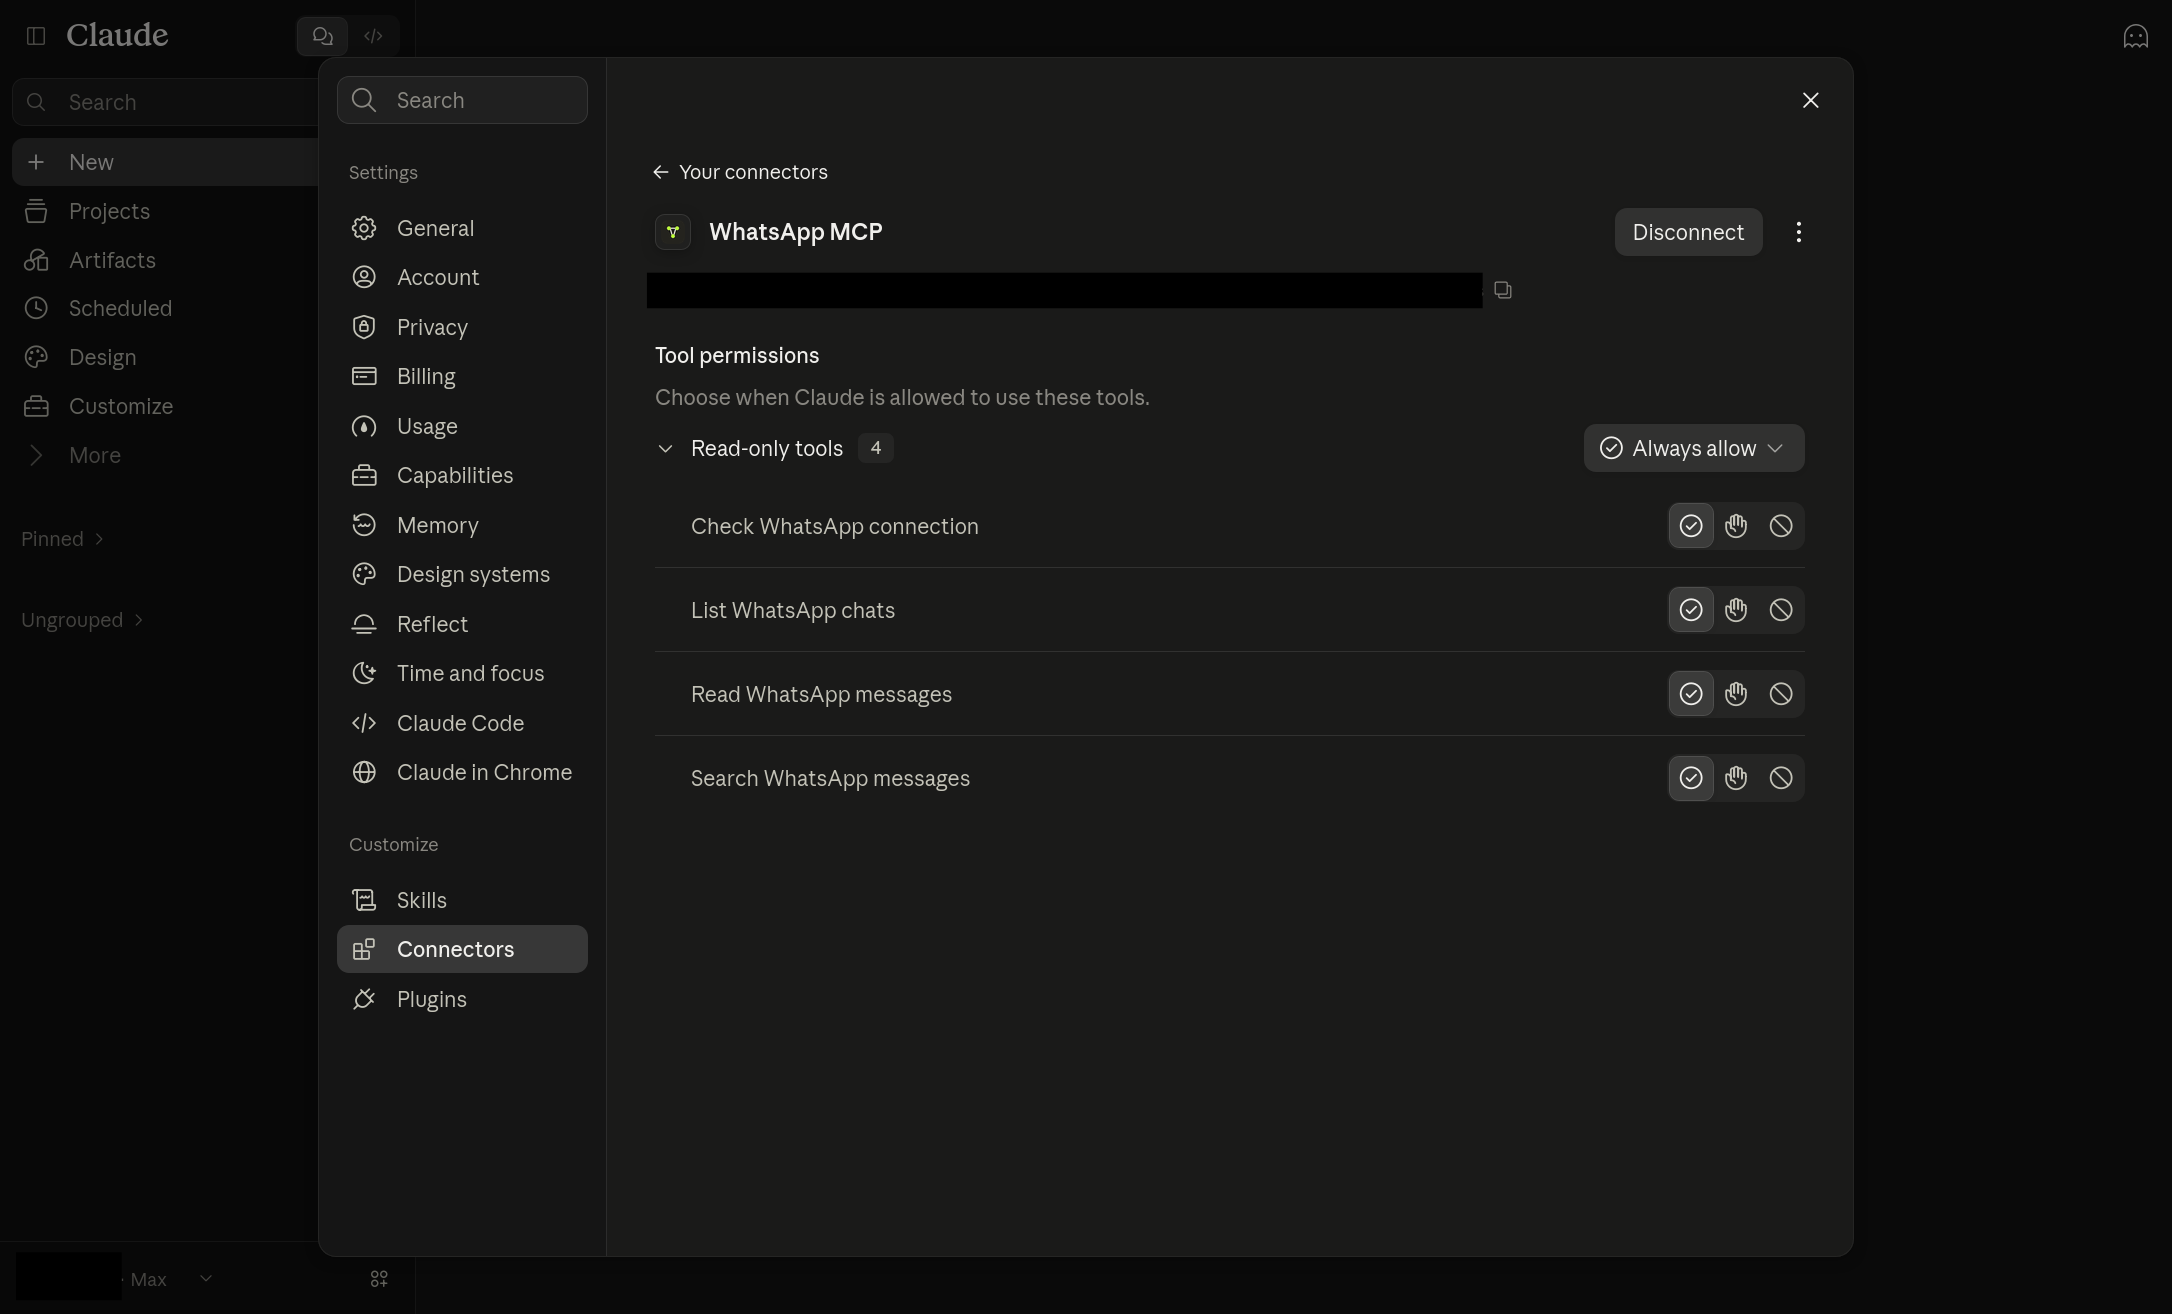2172x1314 pixels.
Task: Collapse the Read-only tools section
Action: tap(665, 448)
